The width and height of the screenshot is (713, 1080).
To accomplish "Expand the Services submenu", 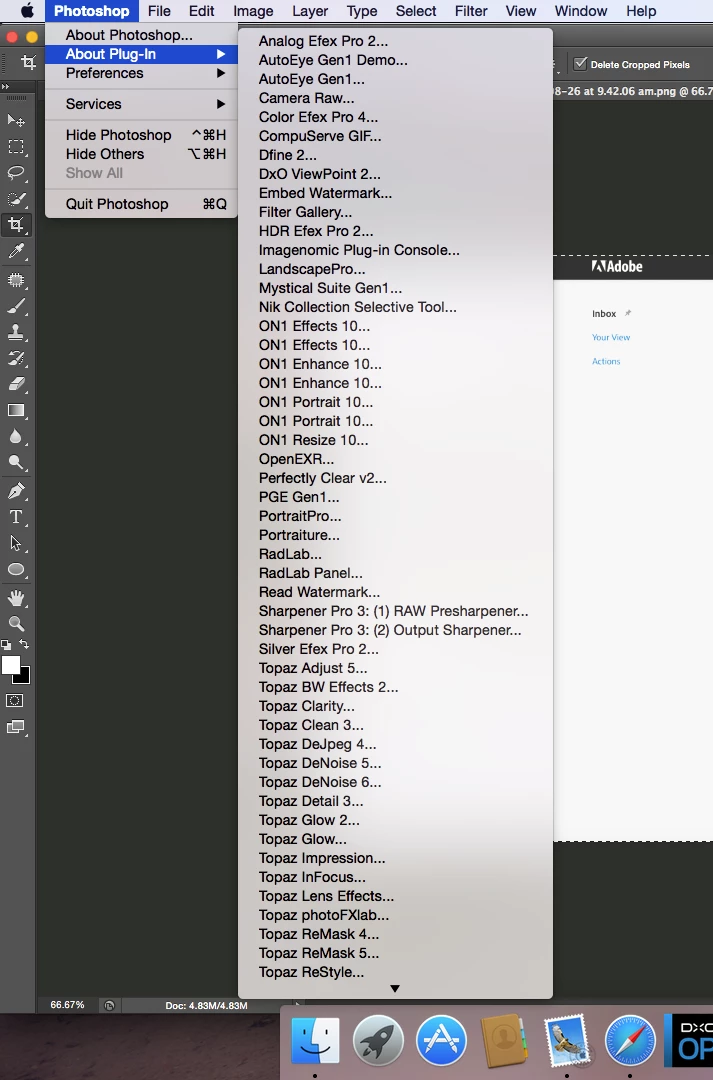I will pyautogui.click(x=141, y=104).
